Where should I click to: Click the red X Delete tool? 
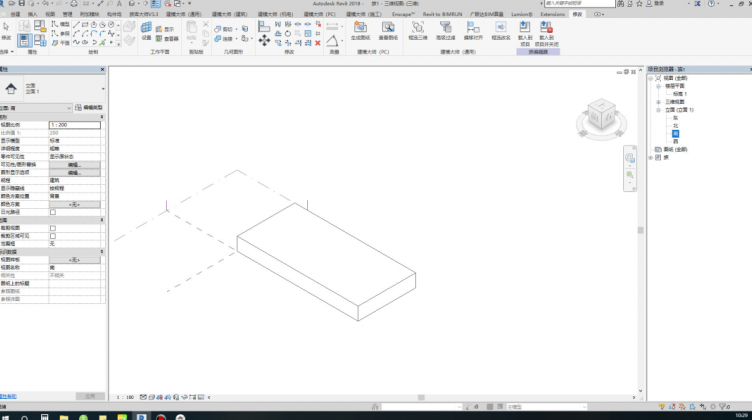[317, 43]
